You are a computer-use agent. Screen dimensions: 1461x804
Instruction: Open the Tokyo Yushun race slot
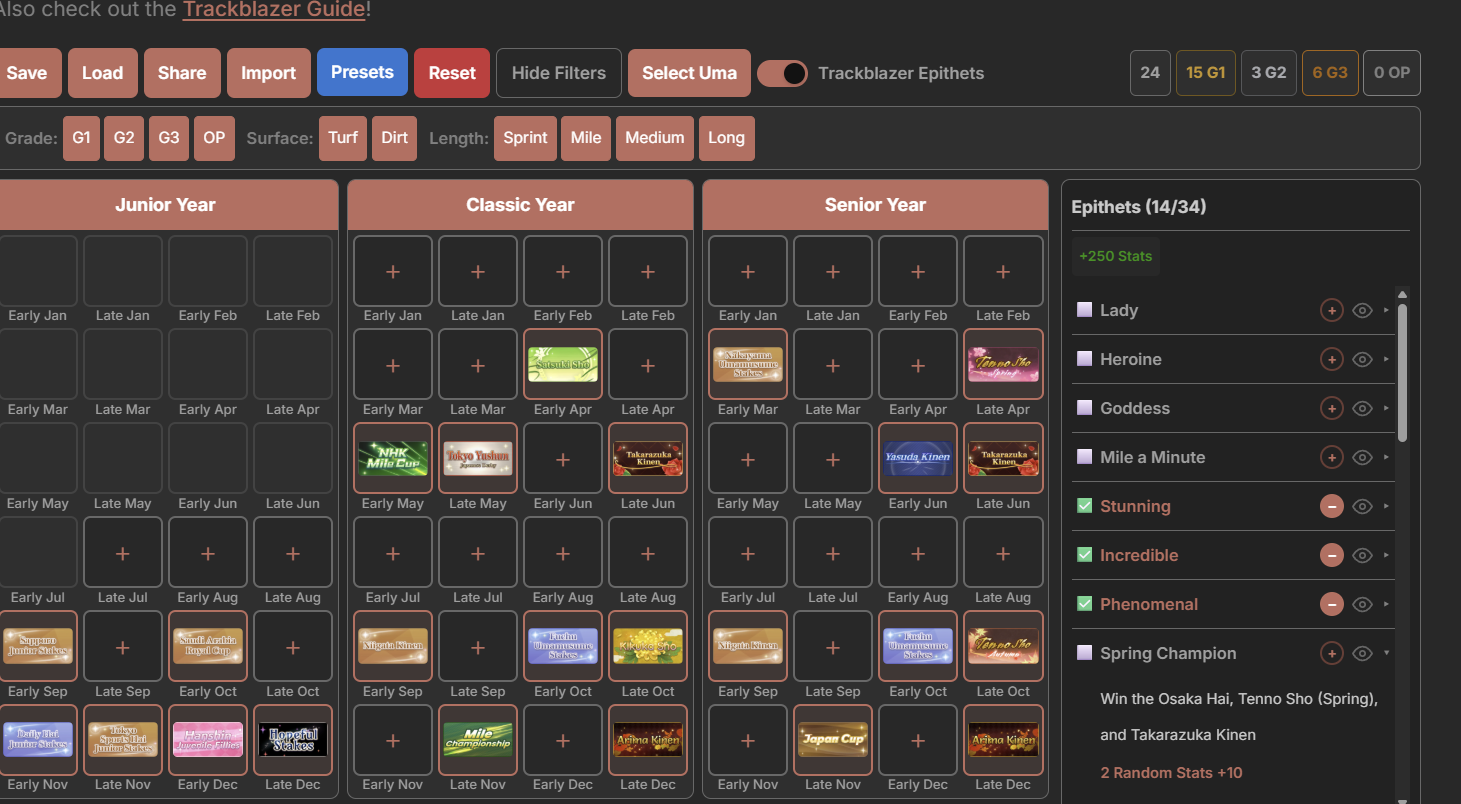[478, 459]
